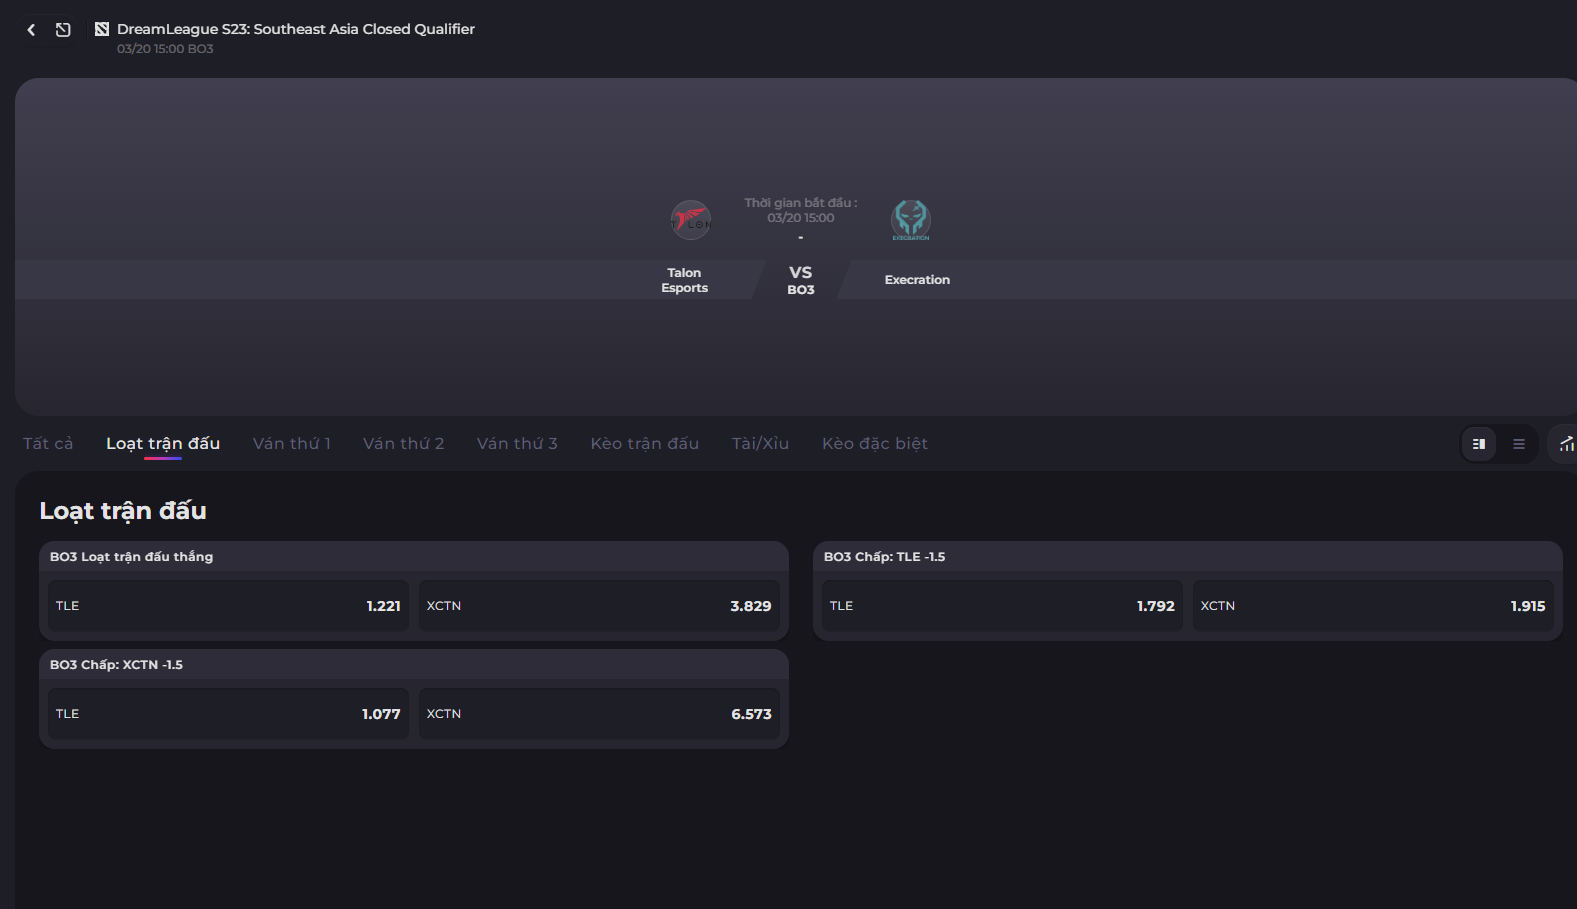
Task: Open the Tất cả tab
Action: point(48,443)
